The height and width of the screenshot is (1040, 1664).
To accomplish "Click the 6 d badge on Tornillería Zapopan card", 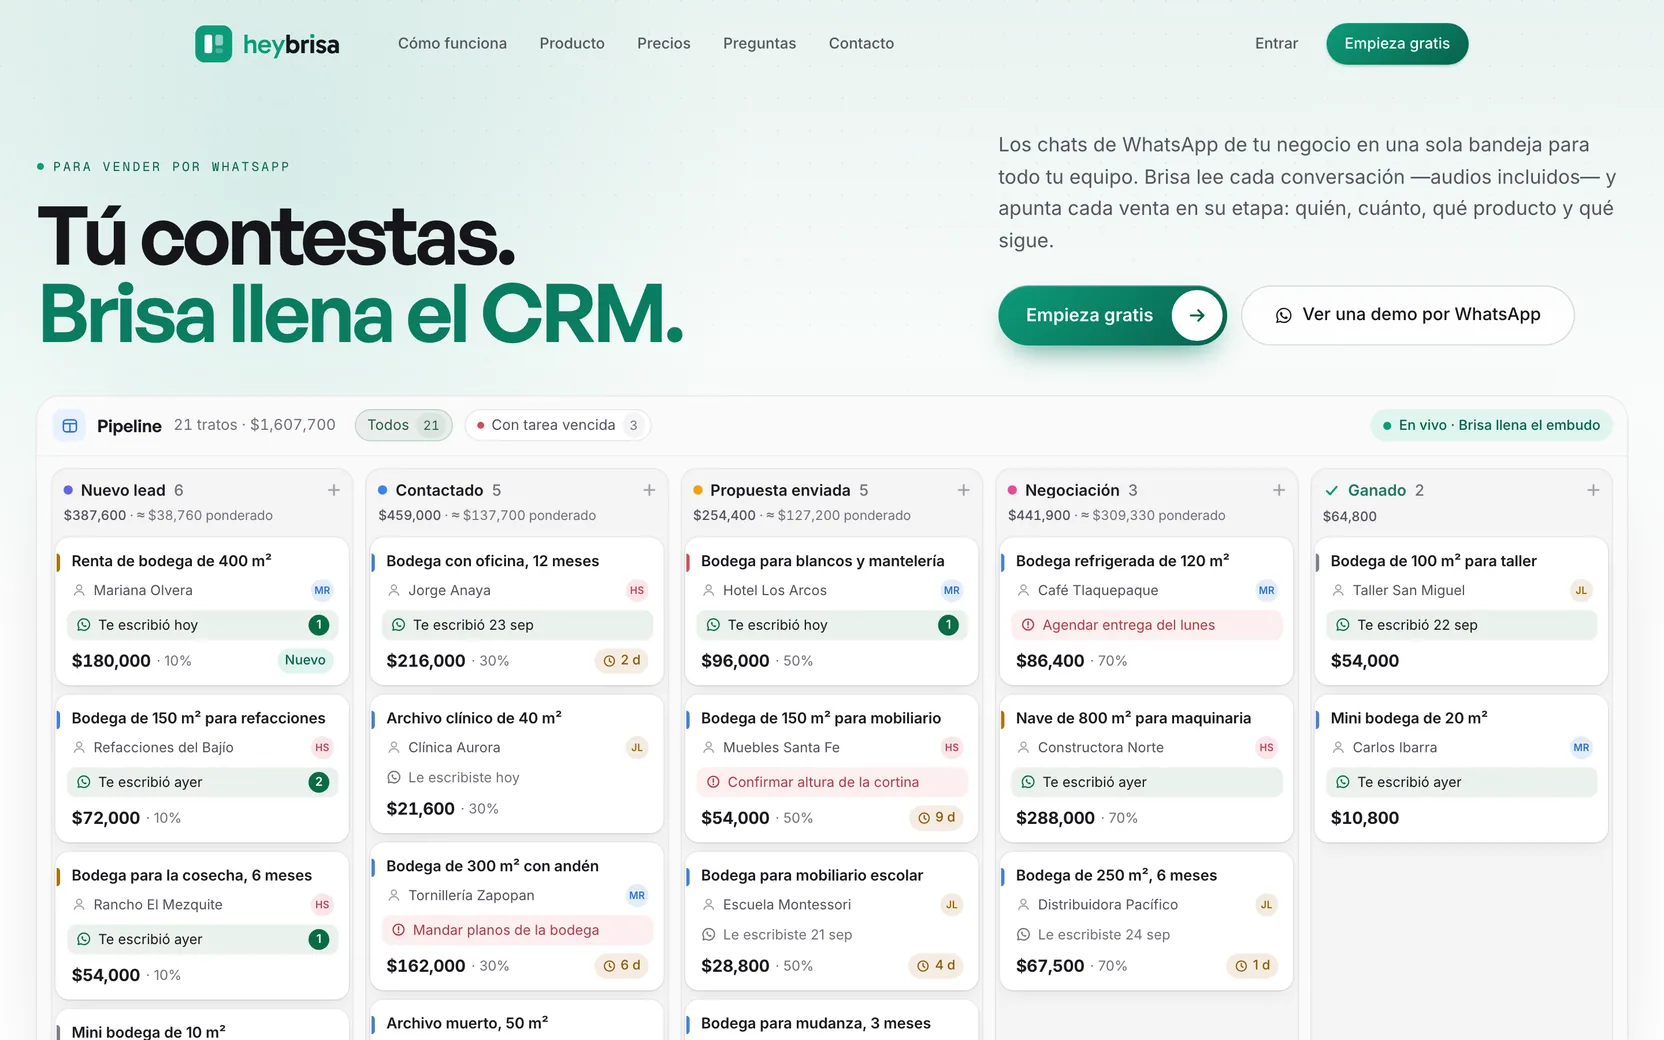I will click(622, 965).
